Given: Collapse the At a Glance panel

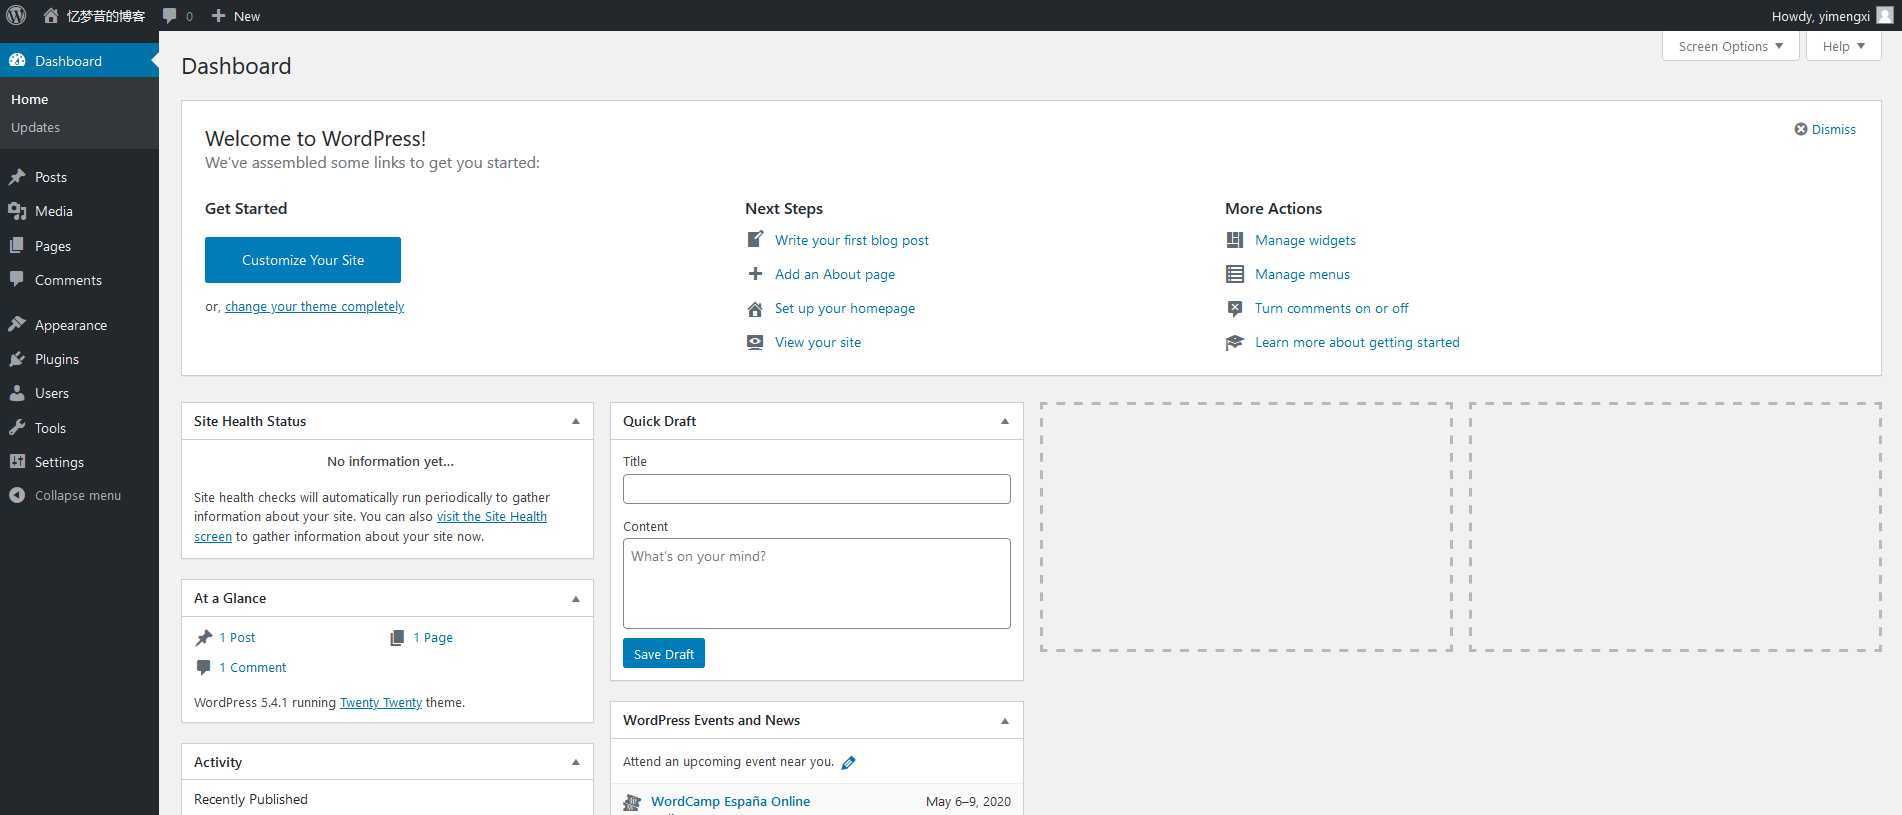Looking at the screenshot, I should (576, 598).
